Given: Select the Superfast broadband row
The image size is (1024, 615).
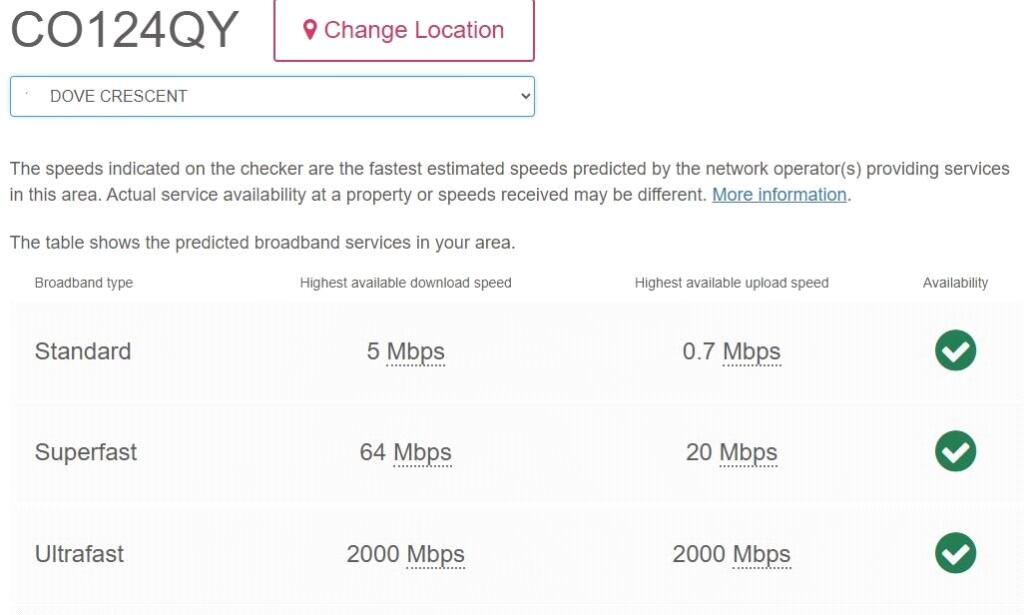Looking at the screenshot, I should pyautogui.click(x=86, y=452).
